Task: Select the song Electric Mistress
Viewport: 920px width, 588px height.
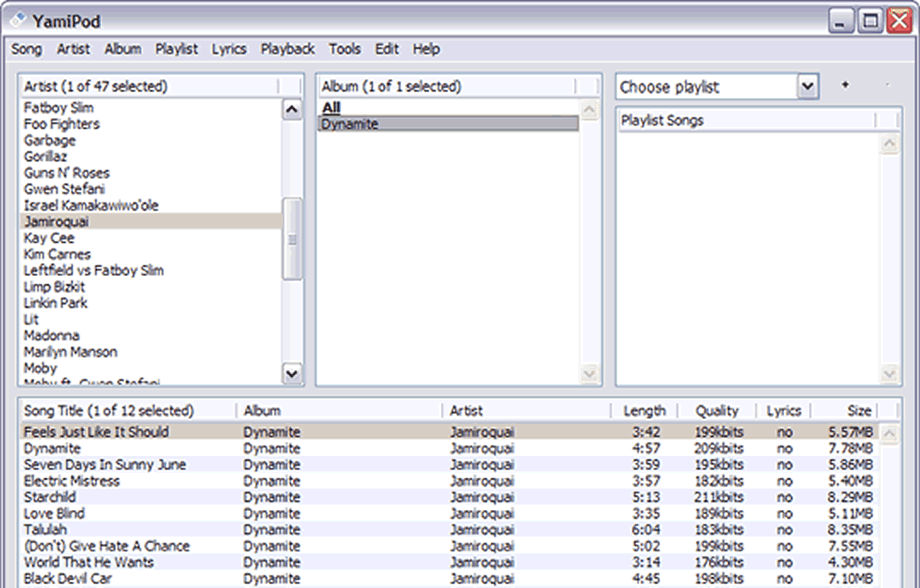Action: pyautogui.click(x=72, y=481)
